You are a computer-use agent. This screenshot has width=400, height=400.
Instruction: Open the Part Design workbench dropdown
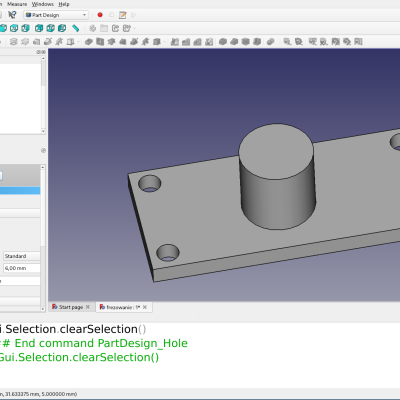(x=56, y=15)
